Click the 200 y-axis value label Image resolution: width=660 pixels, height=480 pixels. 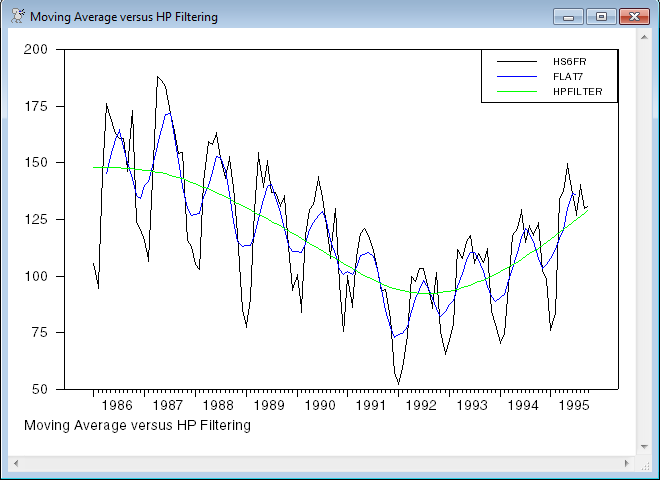tap(36, 49)
